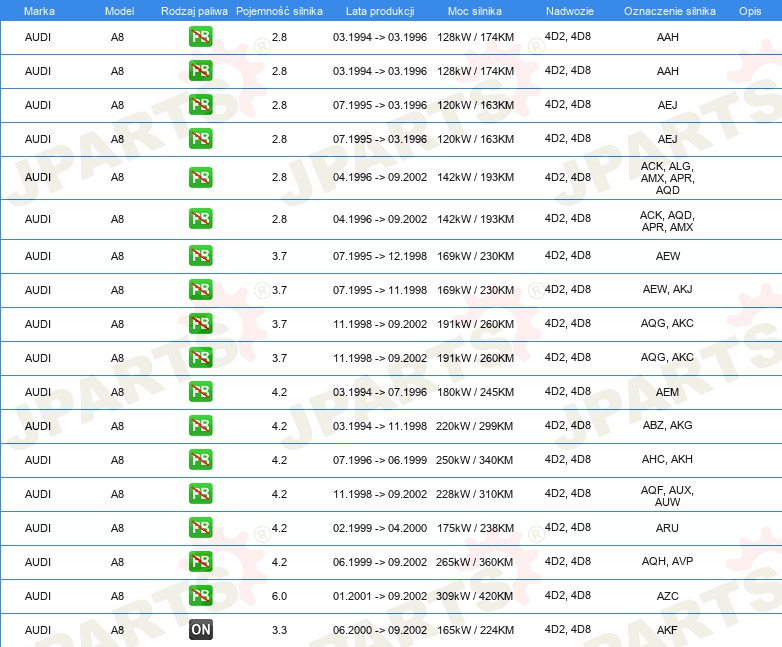Image resolution: width=782 pixels, height=647 pixels.
Task: Select the power value 265kW / 360KM
Action: coord(474,562)
